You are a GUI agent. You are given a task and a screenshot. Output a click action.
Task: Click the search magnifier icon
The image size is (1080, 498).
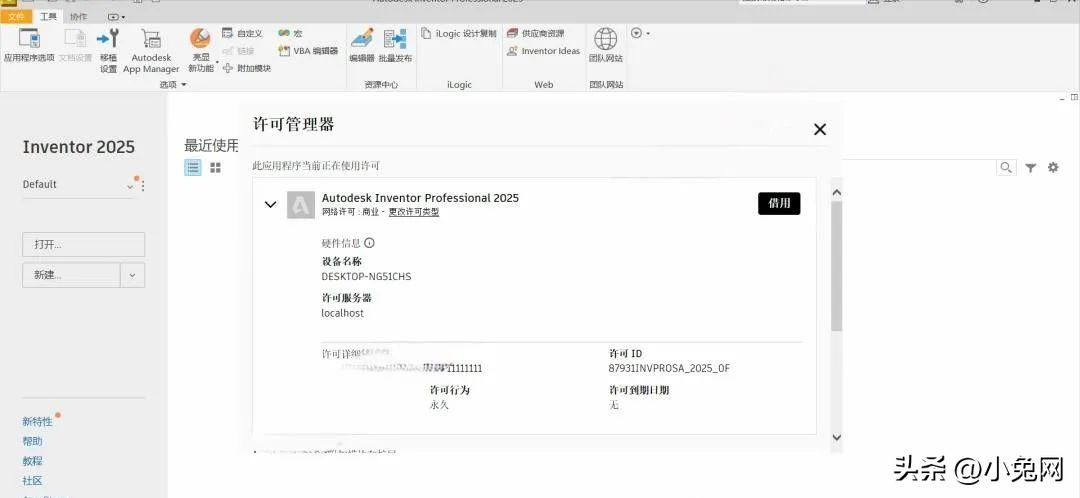point(1006,167)
